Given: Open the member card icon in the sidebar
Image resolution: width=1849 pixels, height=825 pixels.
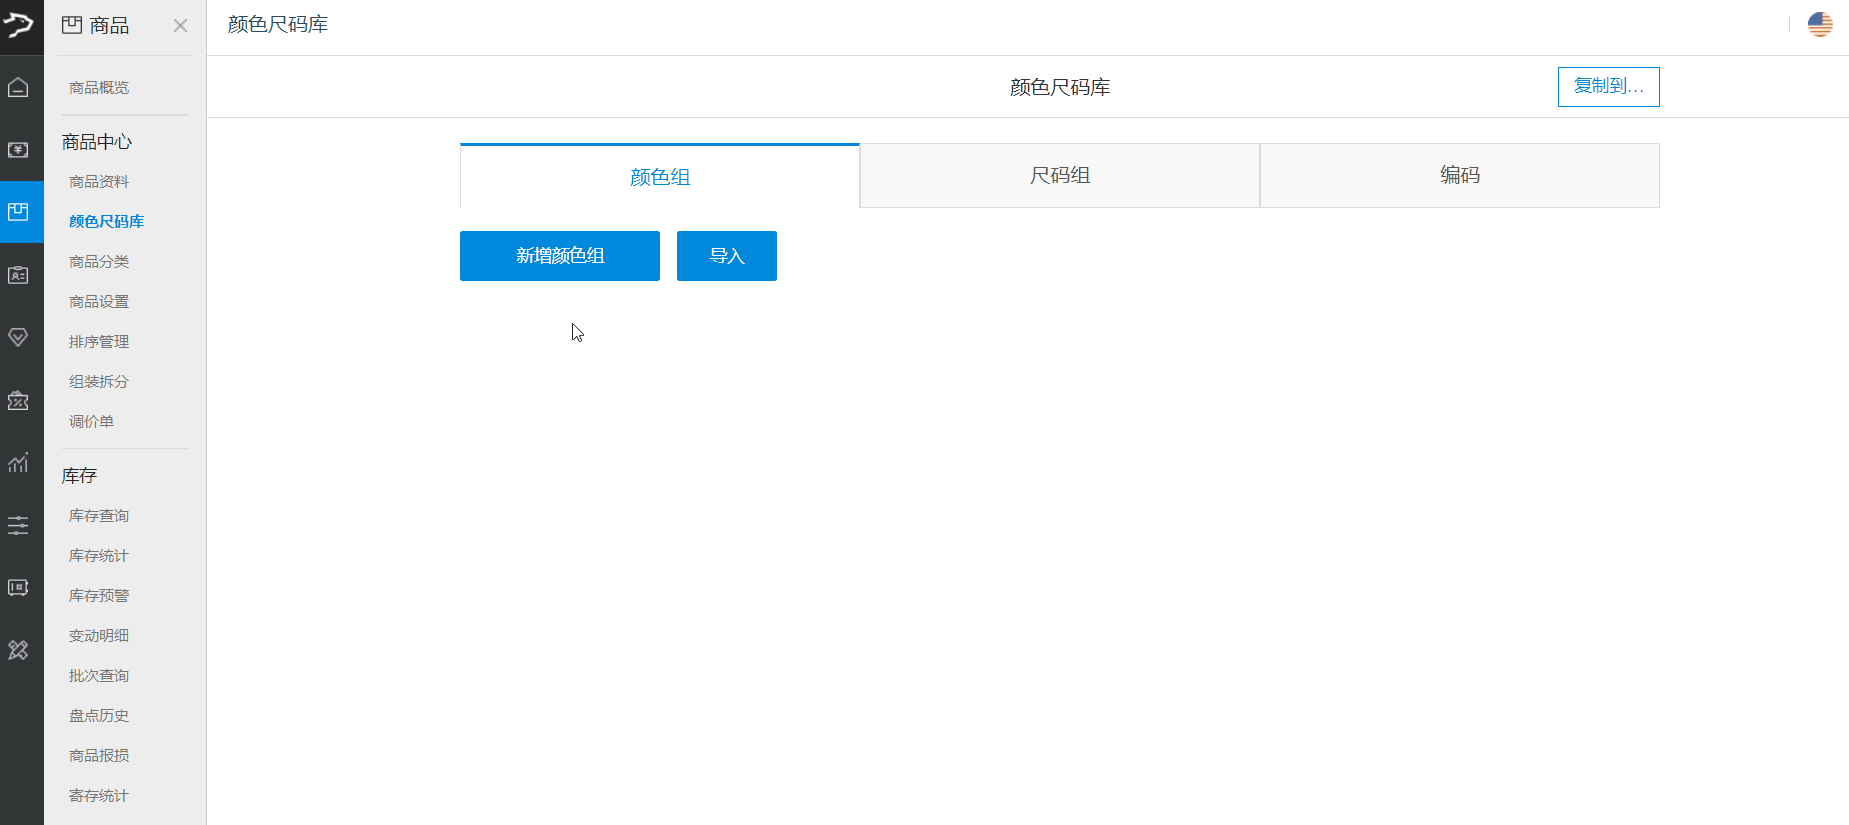Looking at the screenshot, I should tap(18, 275).
